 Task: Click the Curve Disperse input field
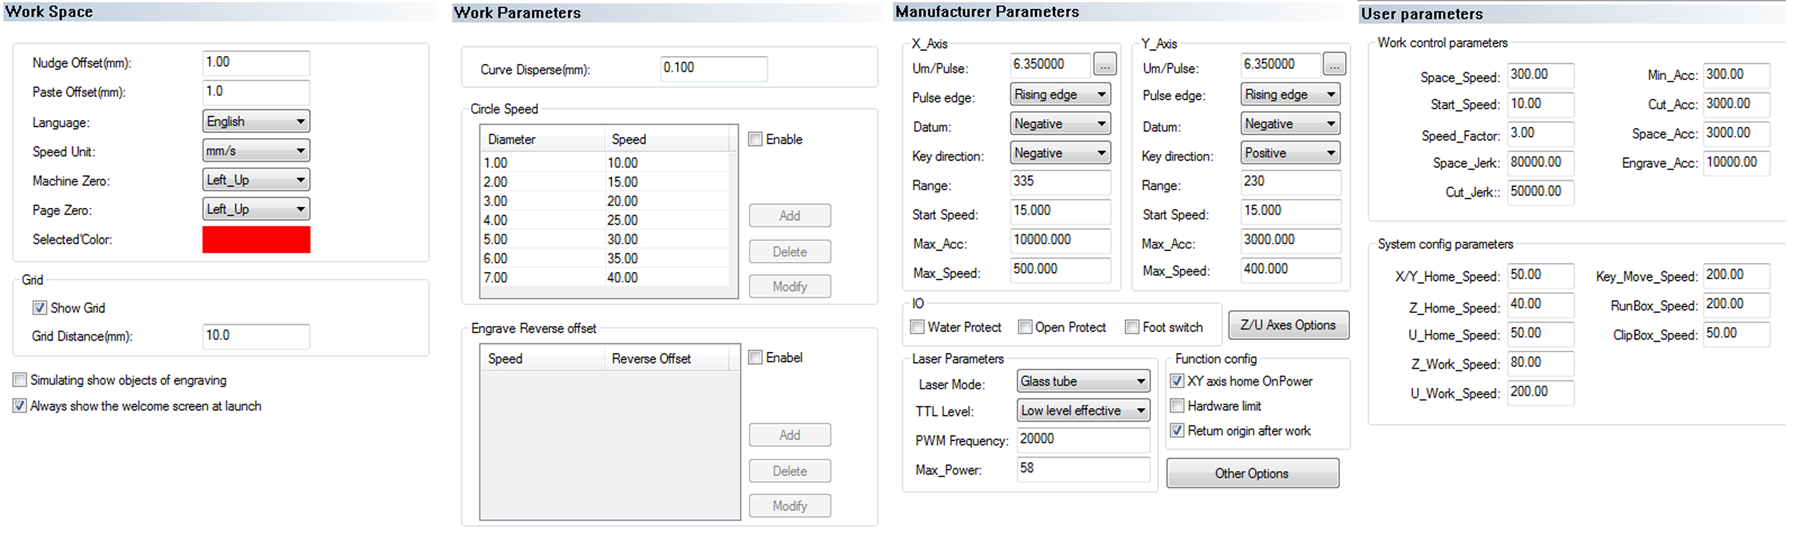coord(713,68)
